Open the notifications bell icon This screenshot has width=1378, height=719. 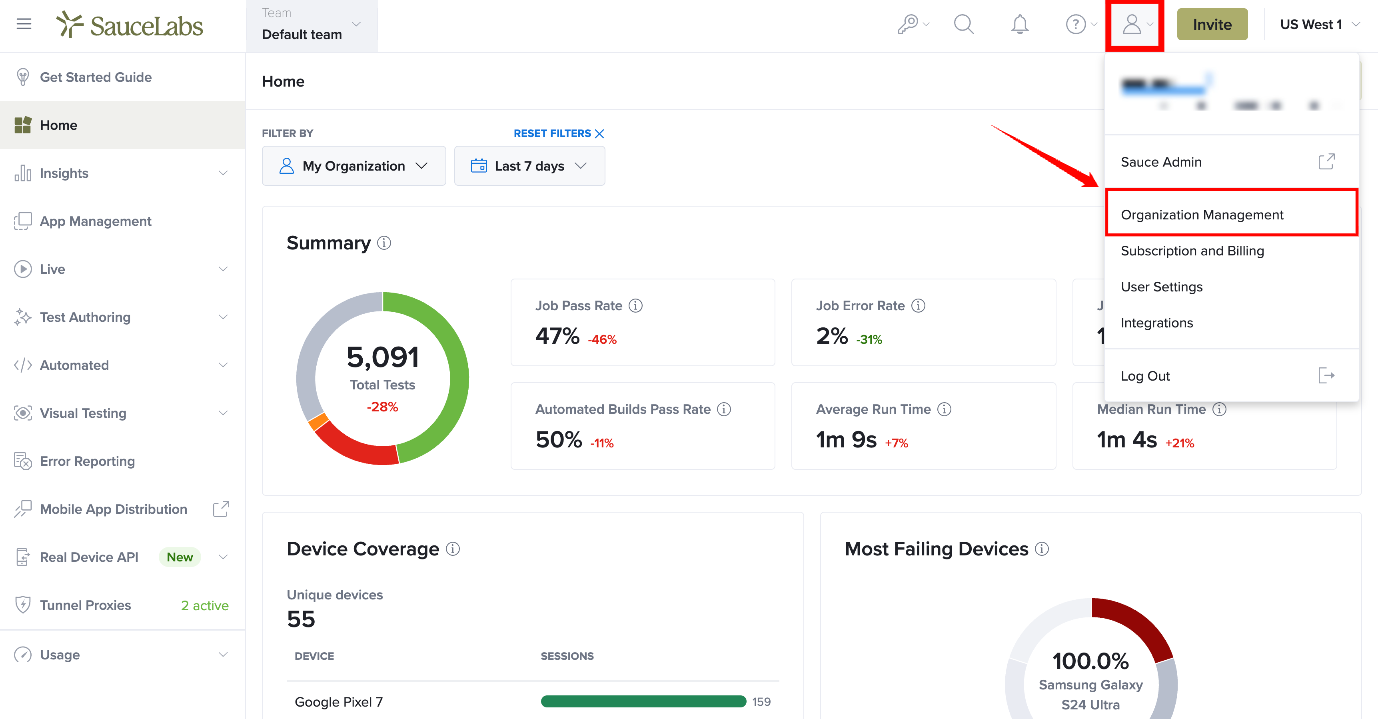tap(1020, 25)
